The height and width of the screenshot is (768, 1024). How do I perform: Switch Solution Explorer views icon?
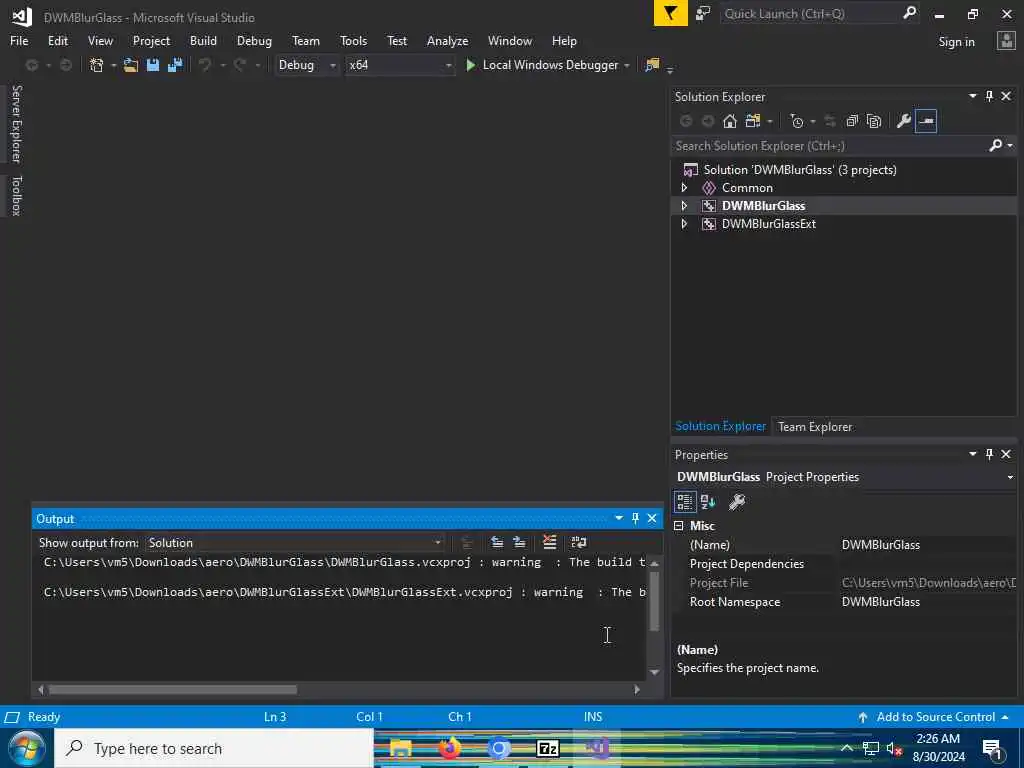tap(753, 121)
